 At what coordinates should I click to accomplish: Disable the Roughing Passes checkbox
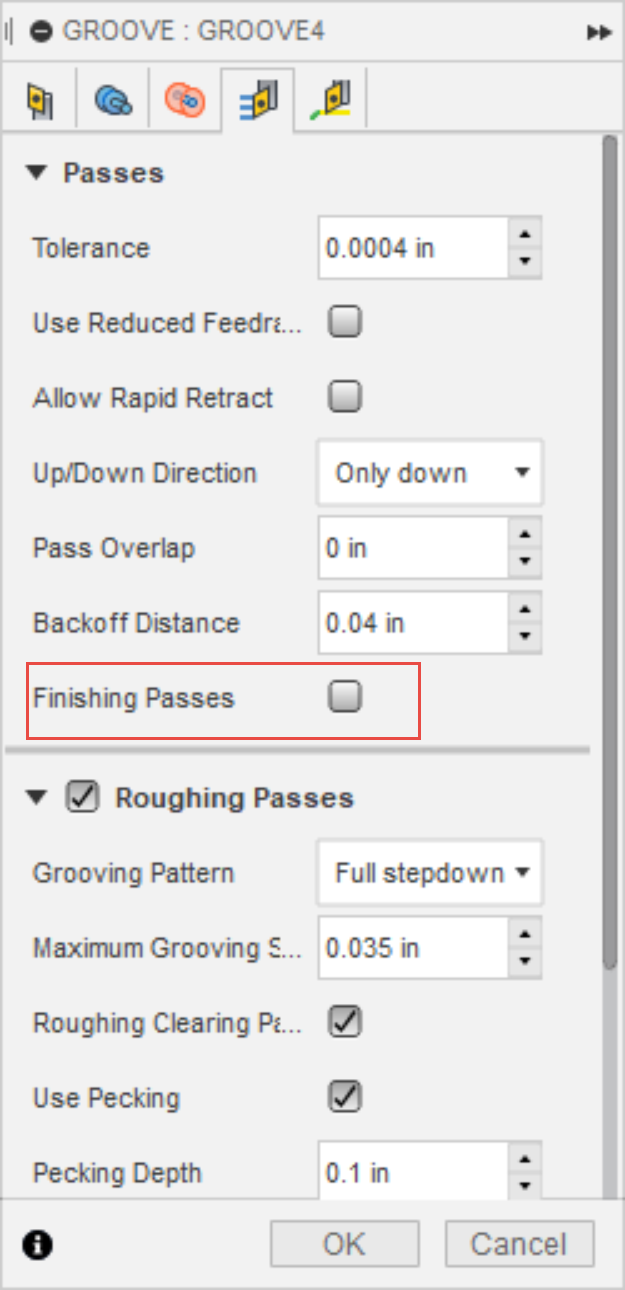tap(83, 797)
